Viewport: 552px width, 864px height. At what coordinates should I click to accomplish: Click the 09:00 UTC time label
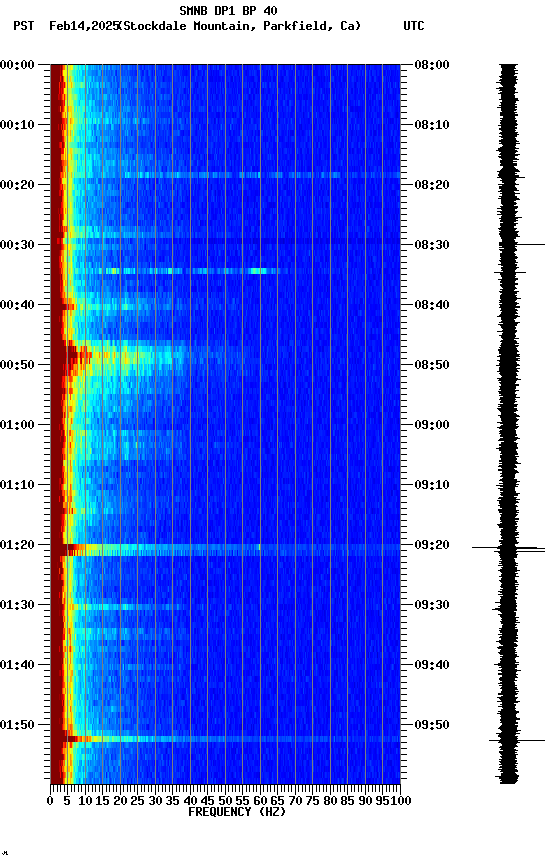coord(432,425)
